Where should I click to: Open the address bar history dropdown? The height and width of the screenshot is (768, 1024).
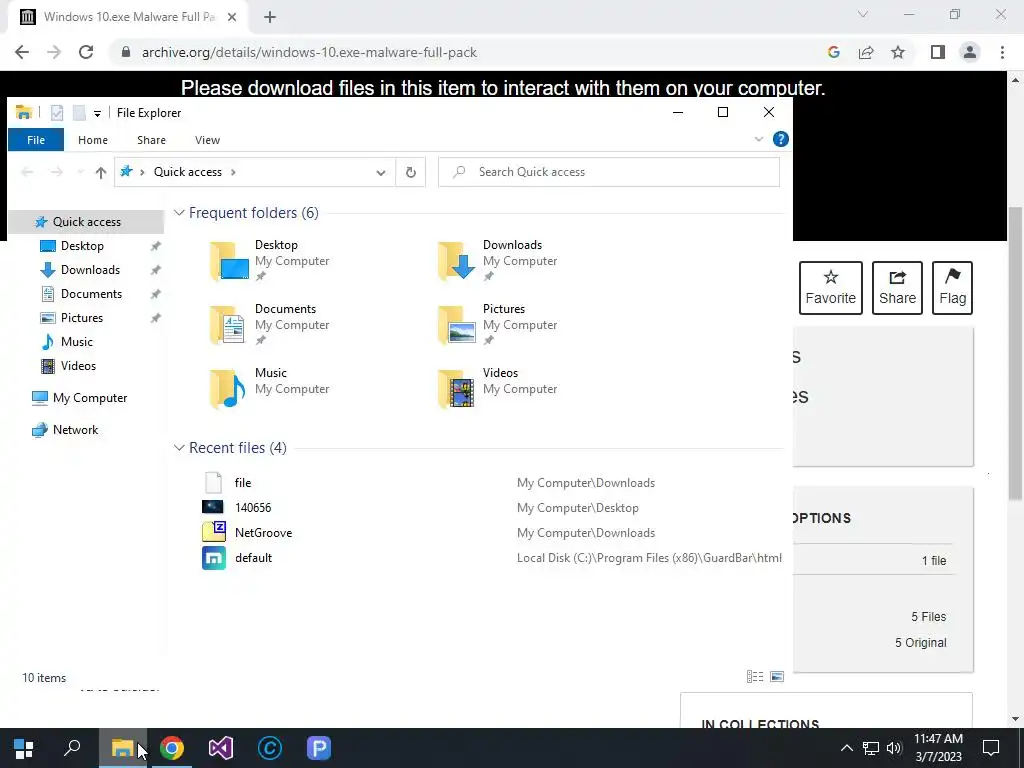381,172
